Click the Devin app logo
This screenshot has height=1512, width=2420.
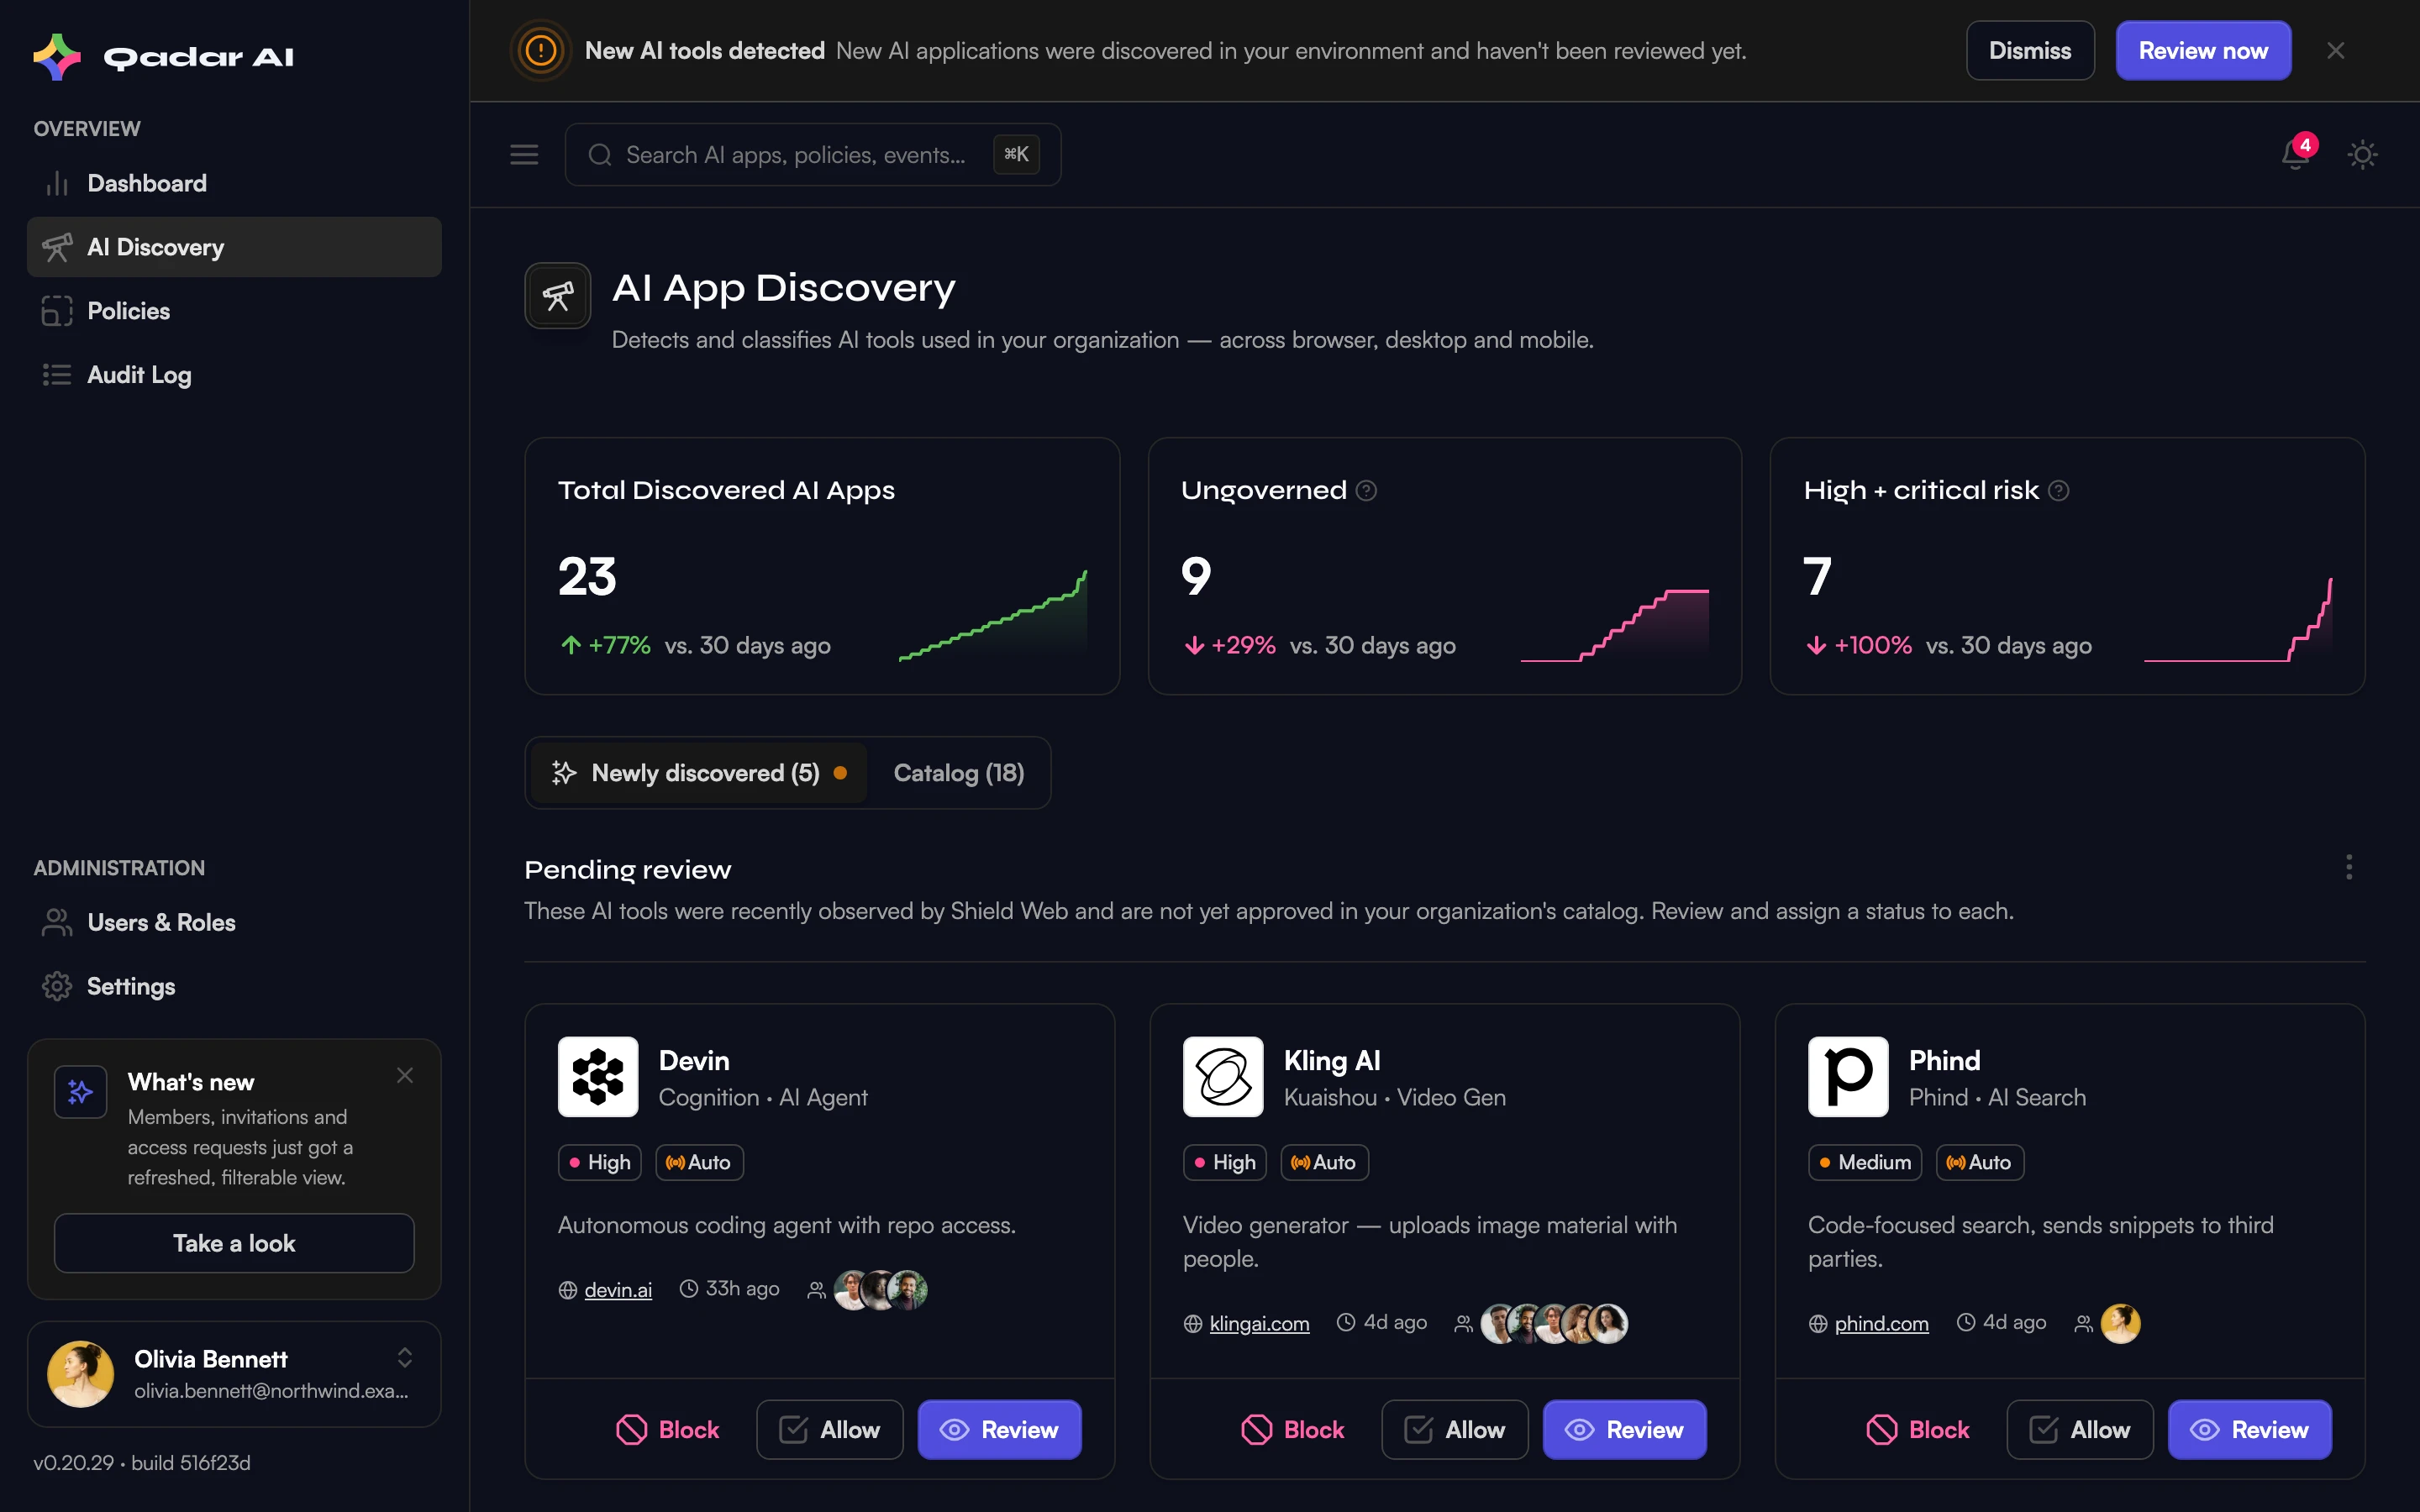tap(598, 1076)
